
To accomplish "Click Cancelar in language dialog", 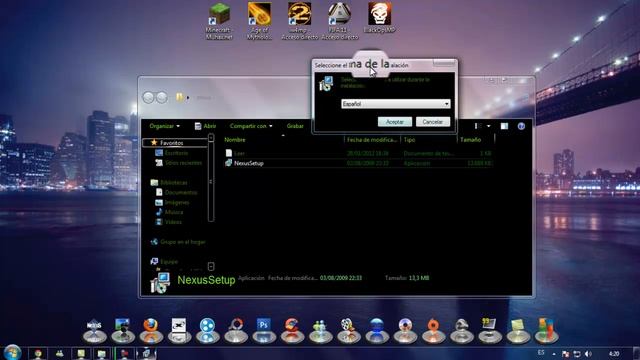I will (433, 122).
